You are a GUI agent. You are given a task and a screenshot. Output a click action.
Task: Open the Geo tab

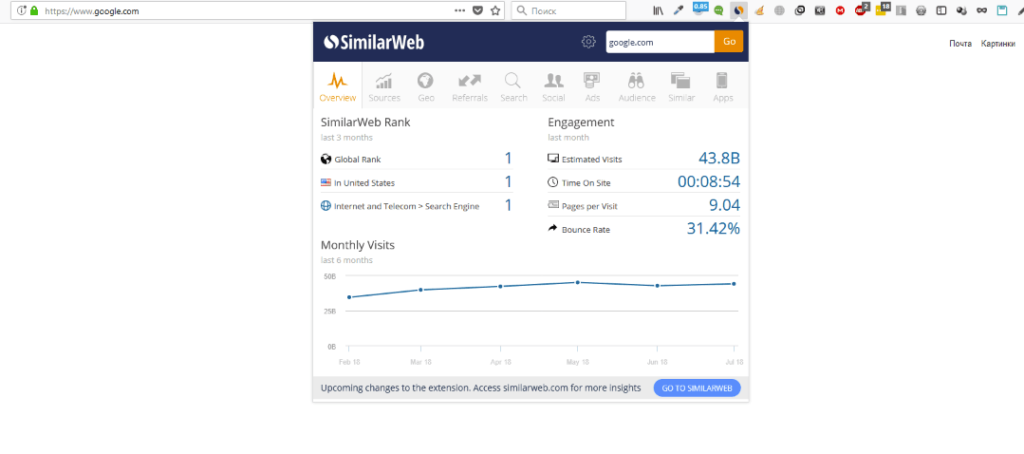[x=425, y=86]
